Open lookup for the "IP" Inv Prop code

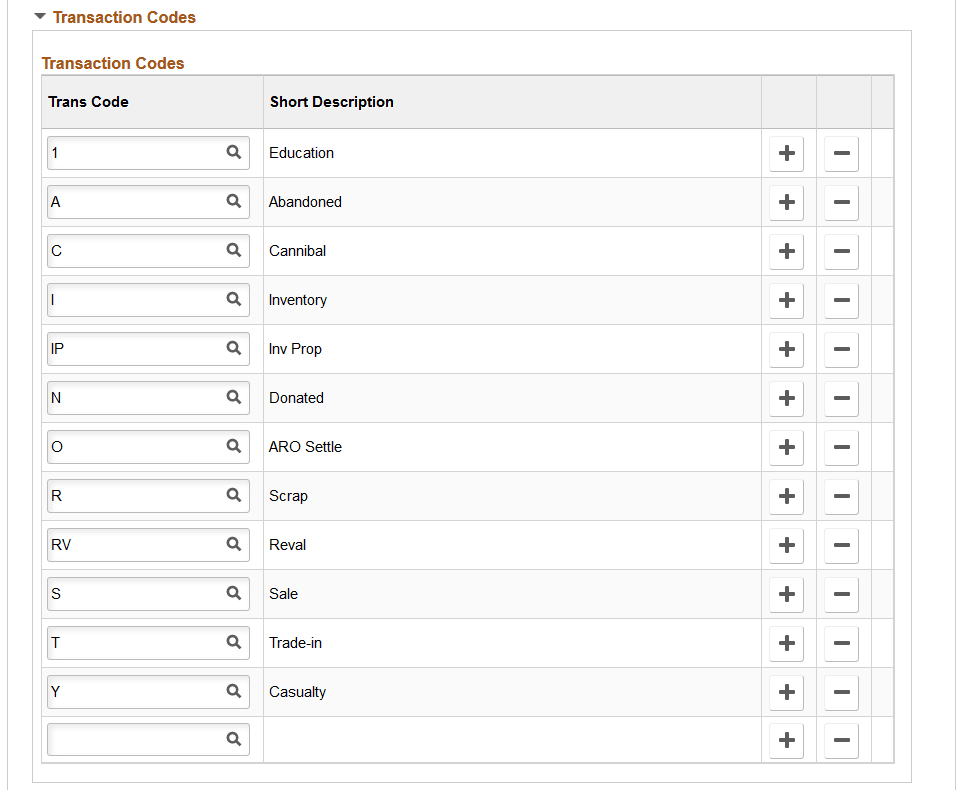pos(232,348)
